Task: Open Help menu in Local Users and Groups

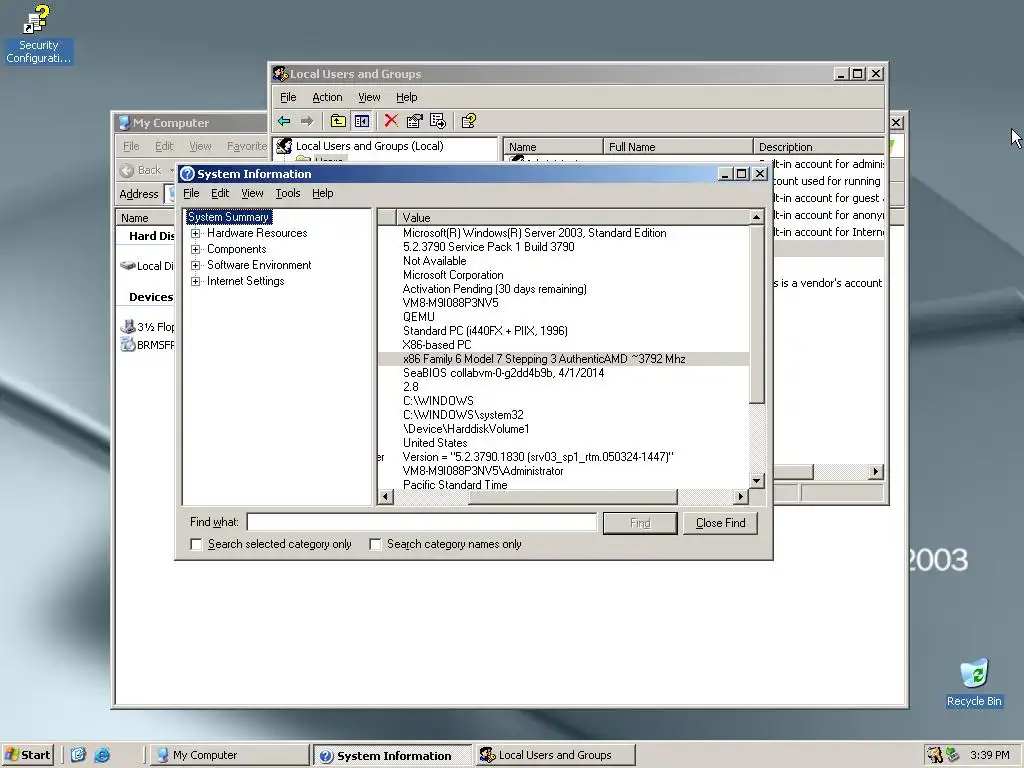Action: click(x=406, y=97)
